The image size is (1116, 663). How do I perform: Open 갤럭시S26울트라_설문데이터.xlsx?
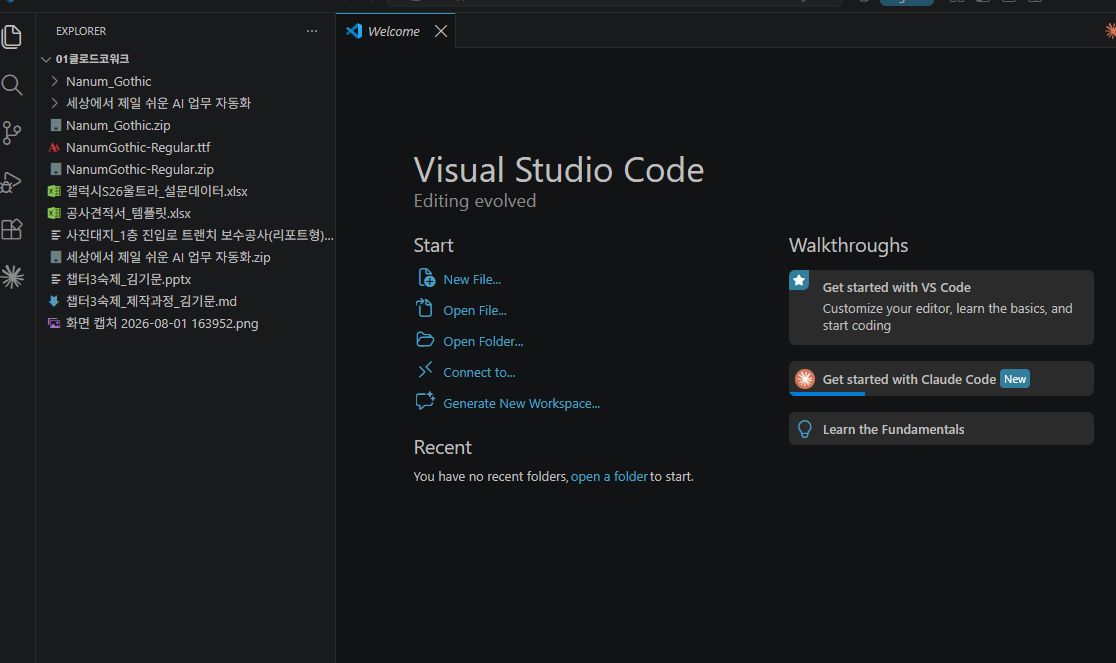click(185, 191)
